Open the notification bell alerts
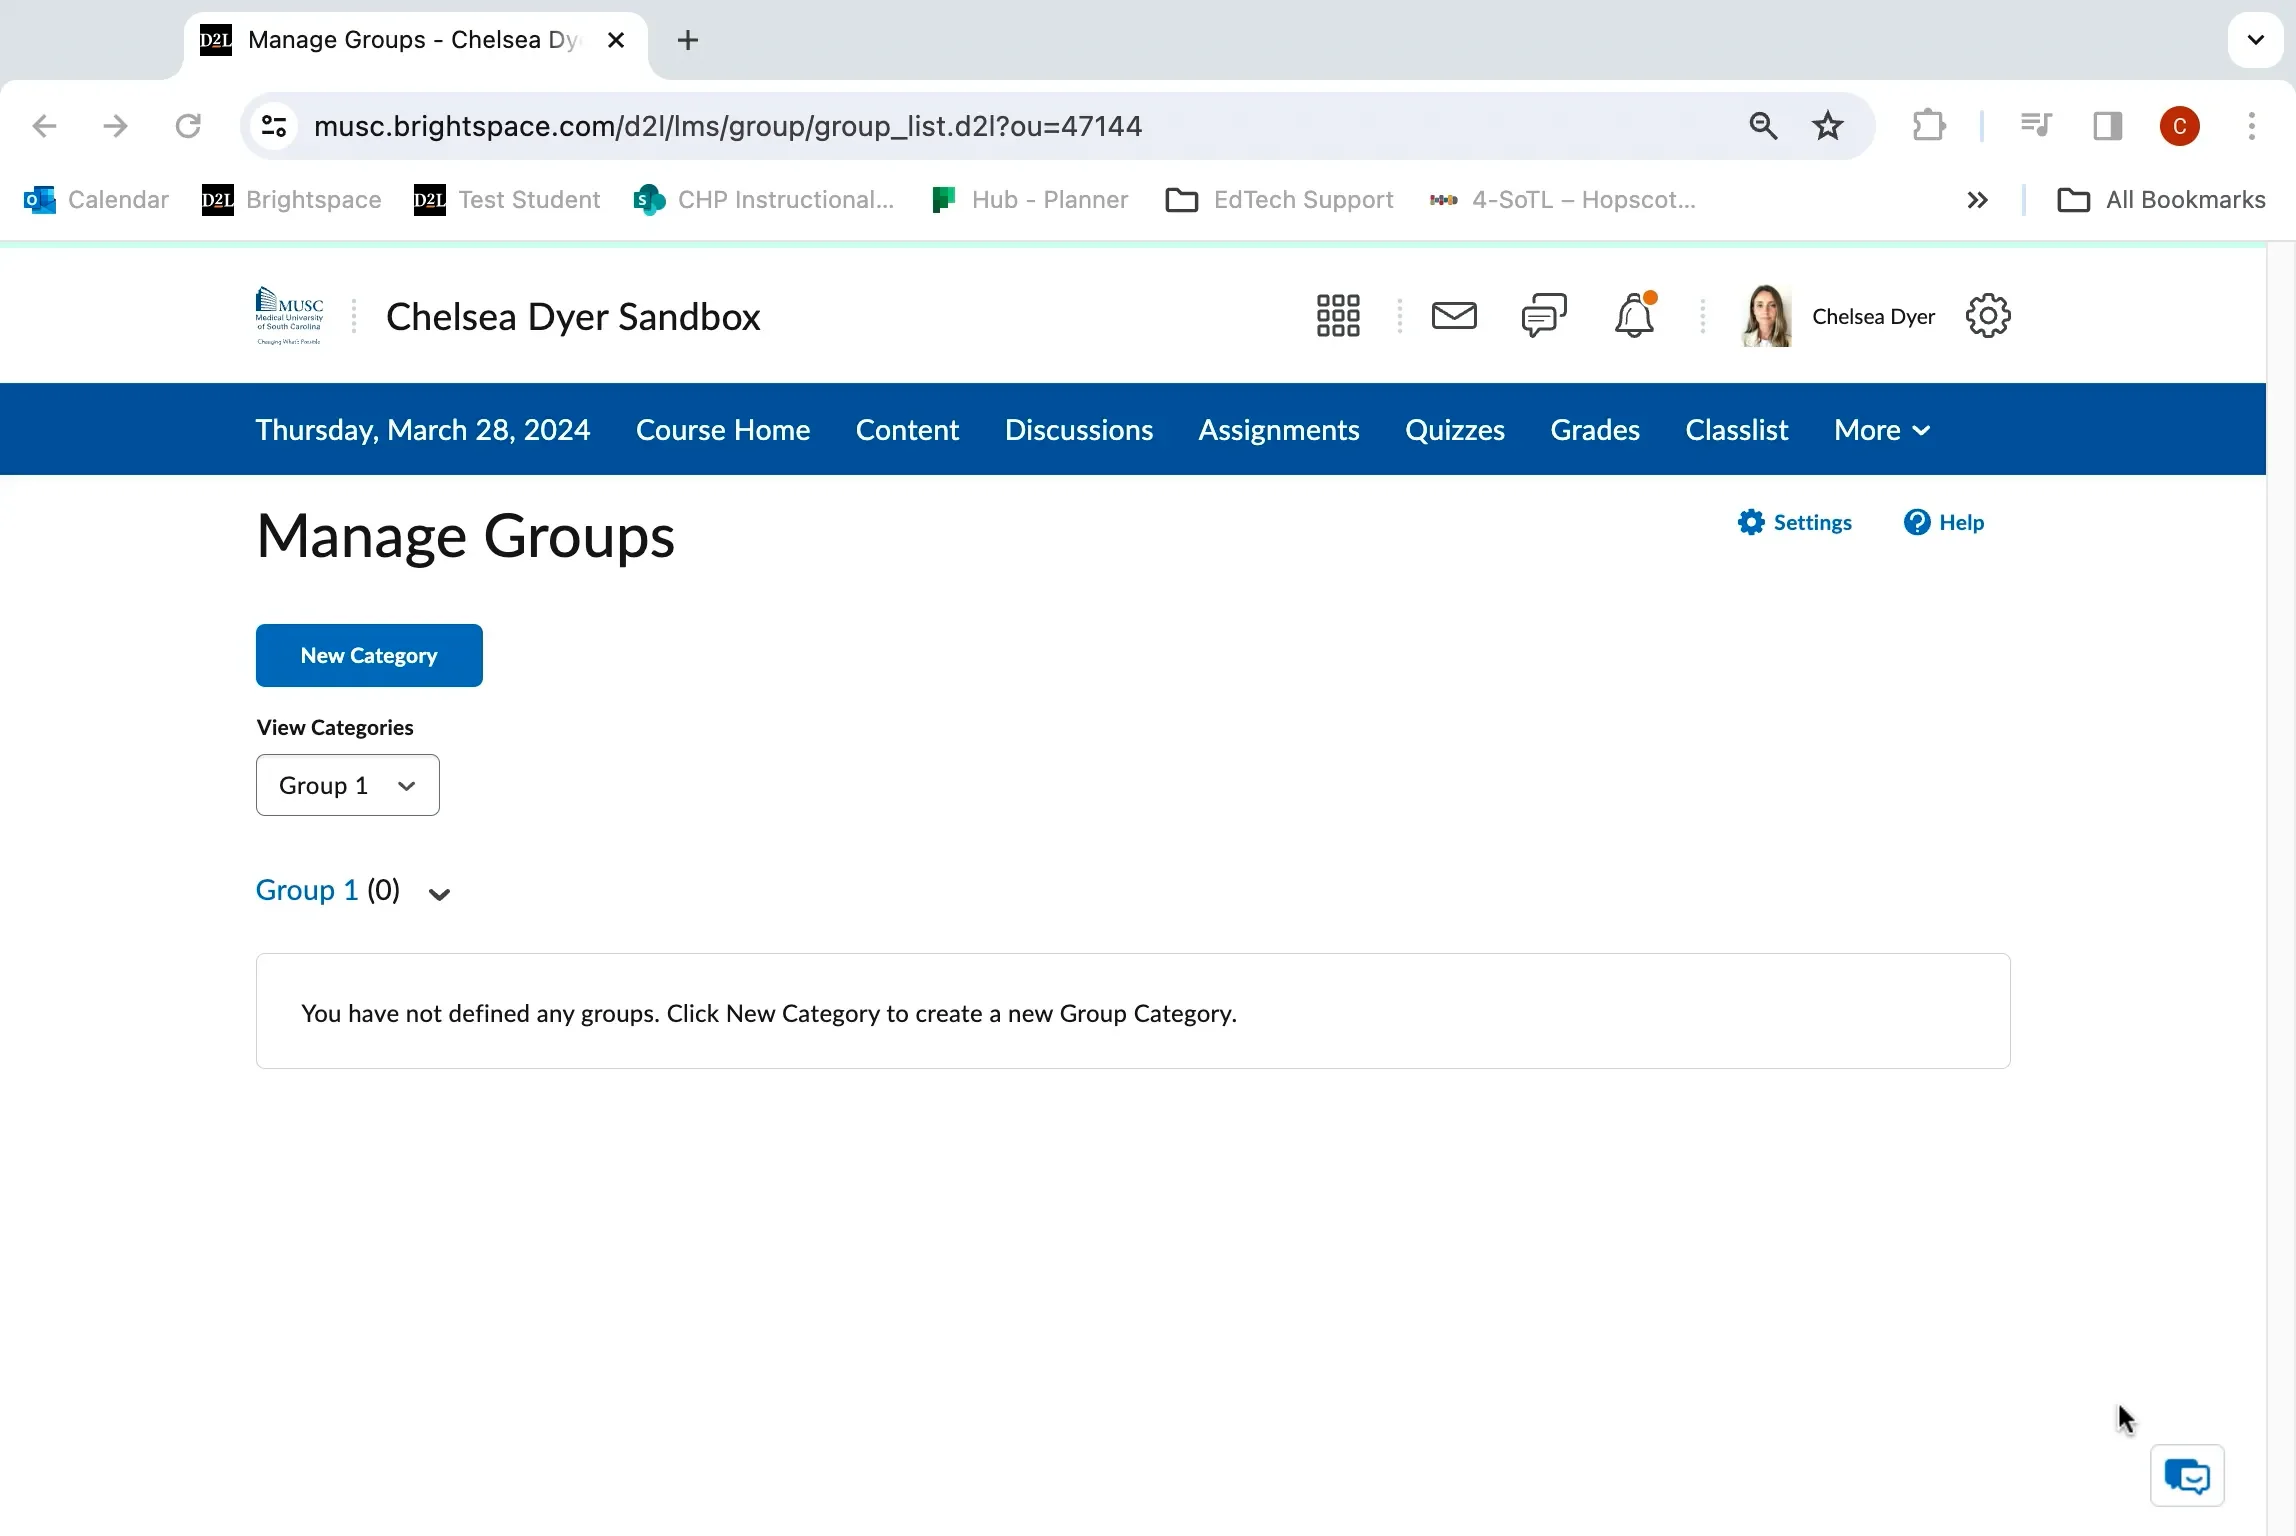The width and height of the screenshot is (2296, 1536). pyautogui.click(x=1636, y=315)
